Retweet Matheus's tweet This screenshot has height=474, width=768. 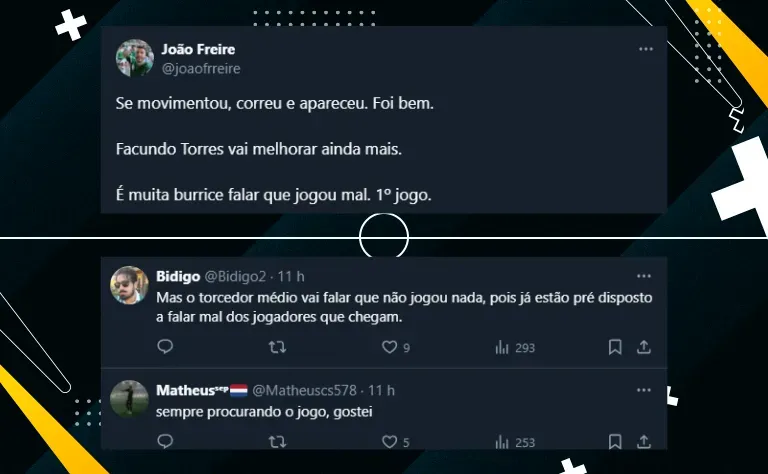pos(277,442)
